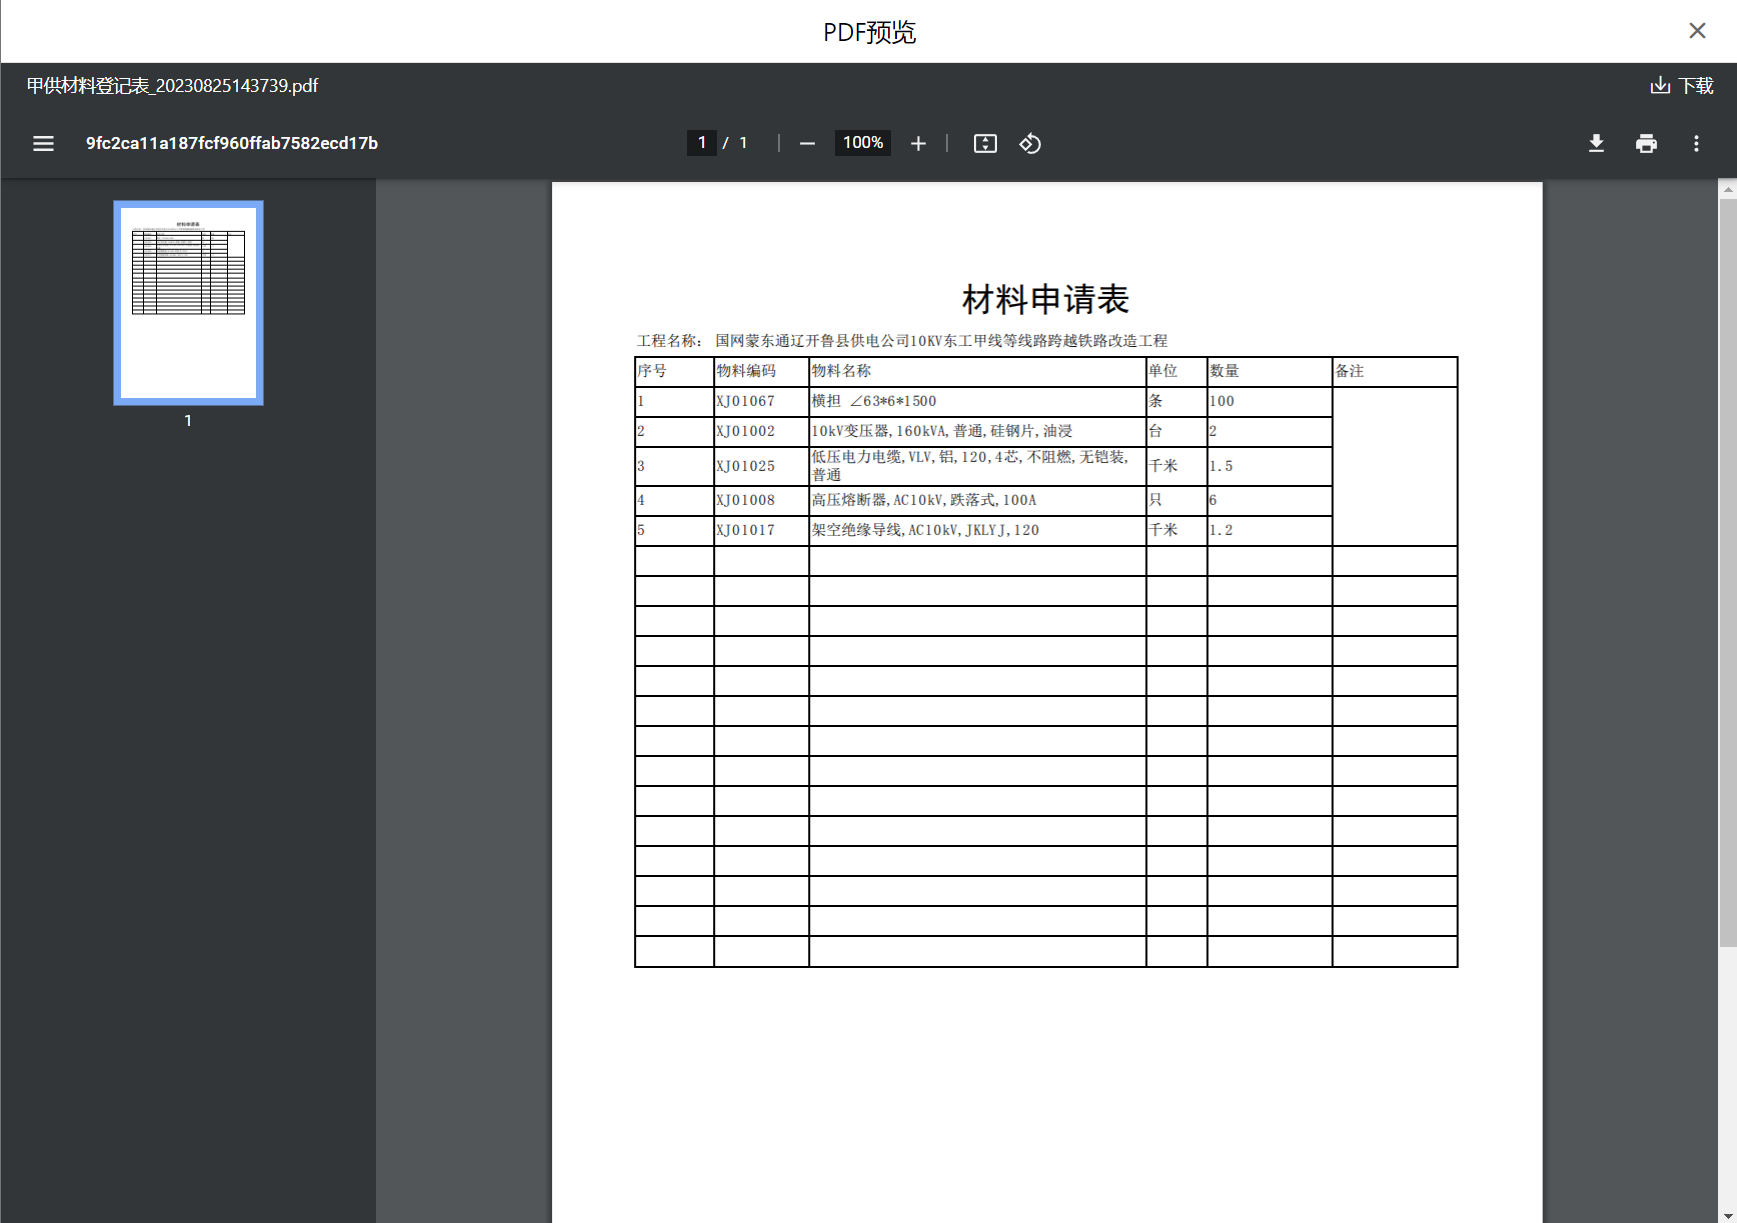Click the zoom in plus icon

point(918,144)
